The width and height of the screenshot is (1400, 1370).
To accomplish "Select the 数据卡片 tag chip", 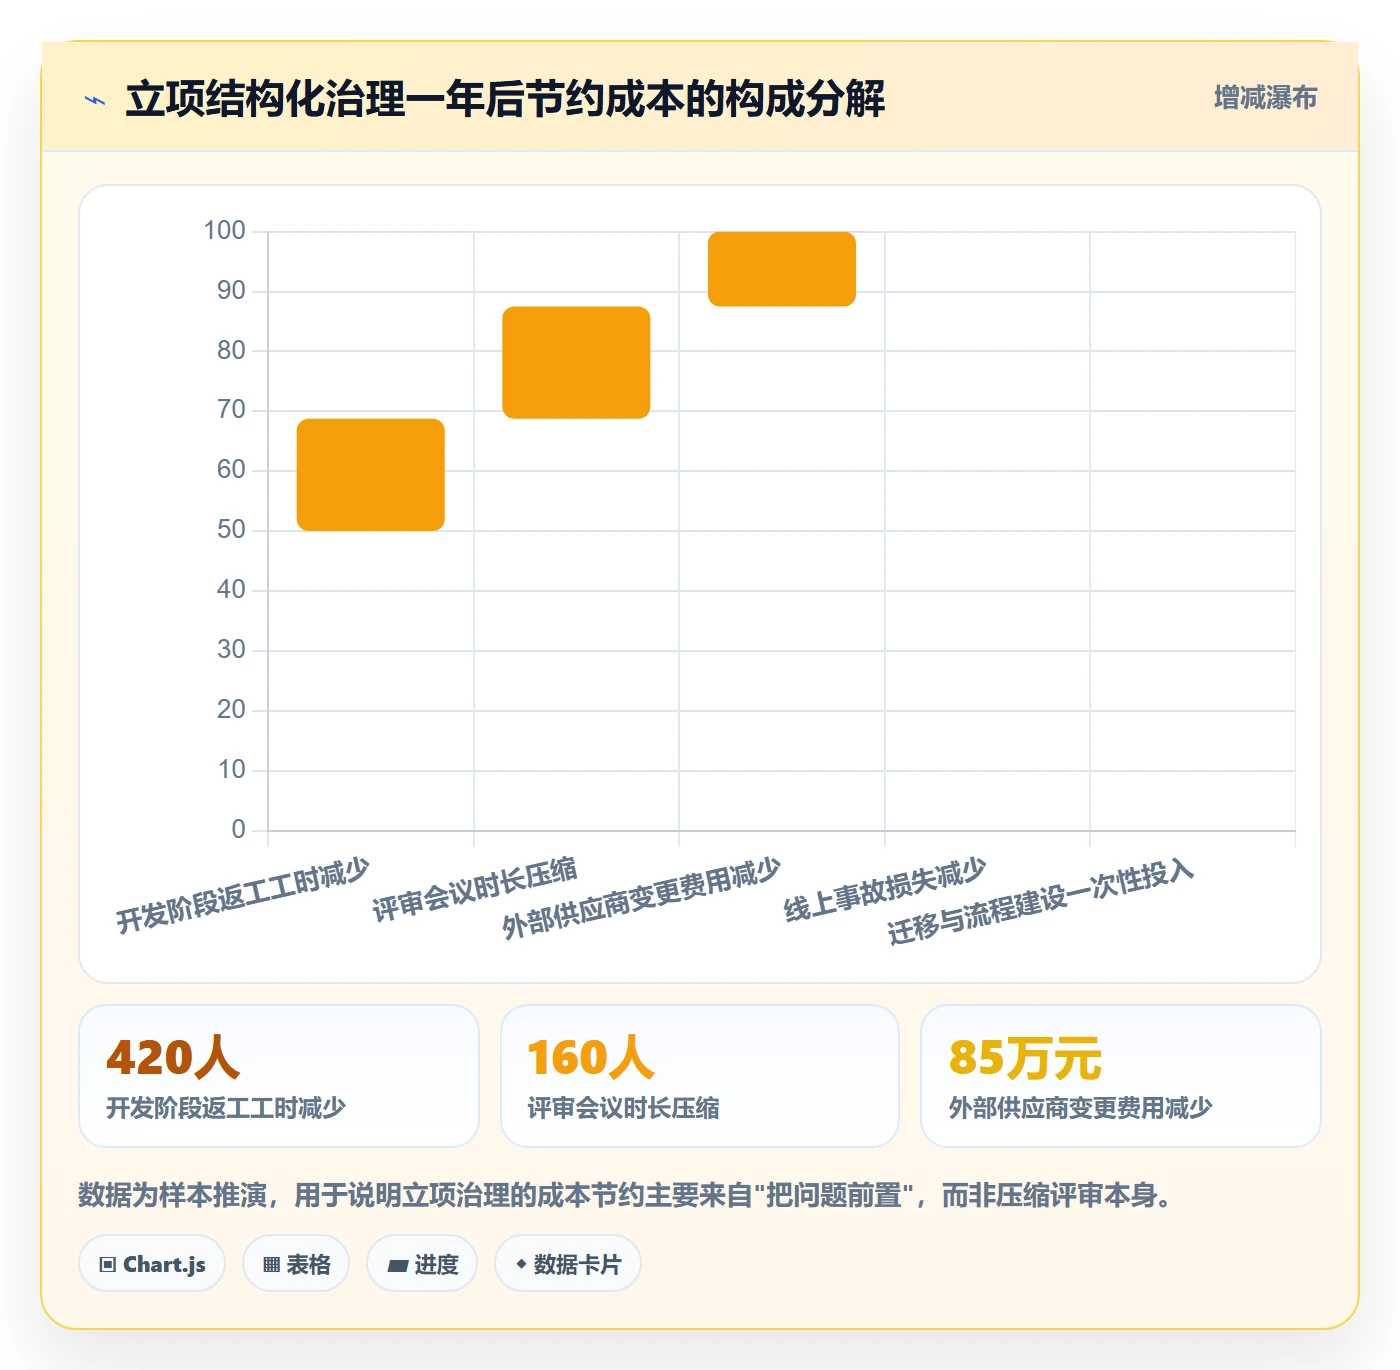I will pos(568,1264).
